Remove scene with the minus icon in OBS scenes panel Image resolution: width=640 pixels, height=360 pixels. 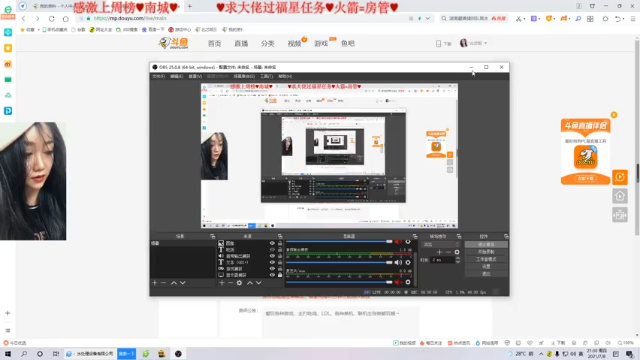pos(163,282)
